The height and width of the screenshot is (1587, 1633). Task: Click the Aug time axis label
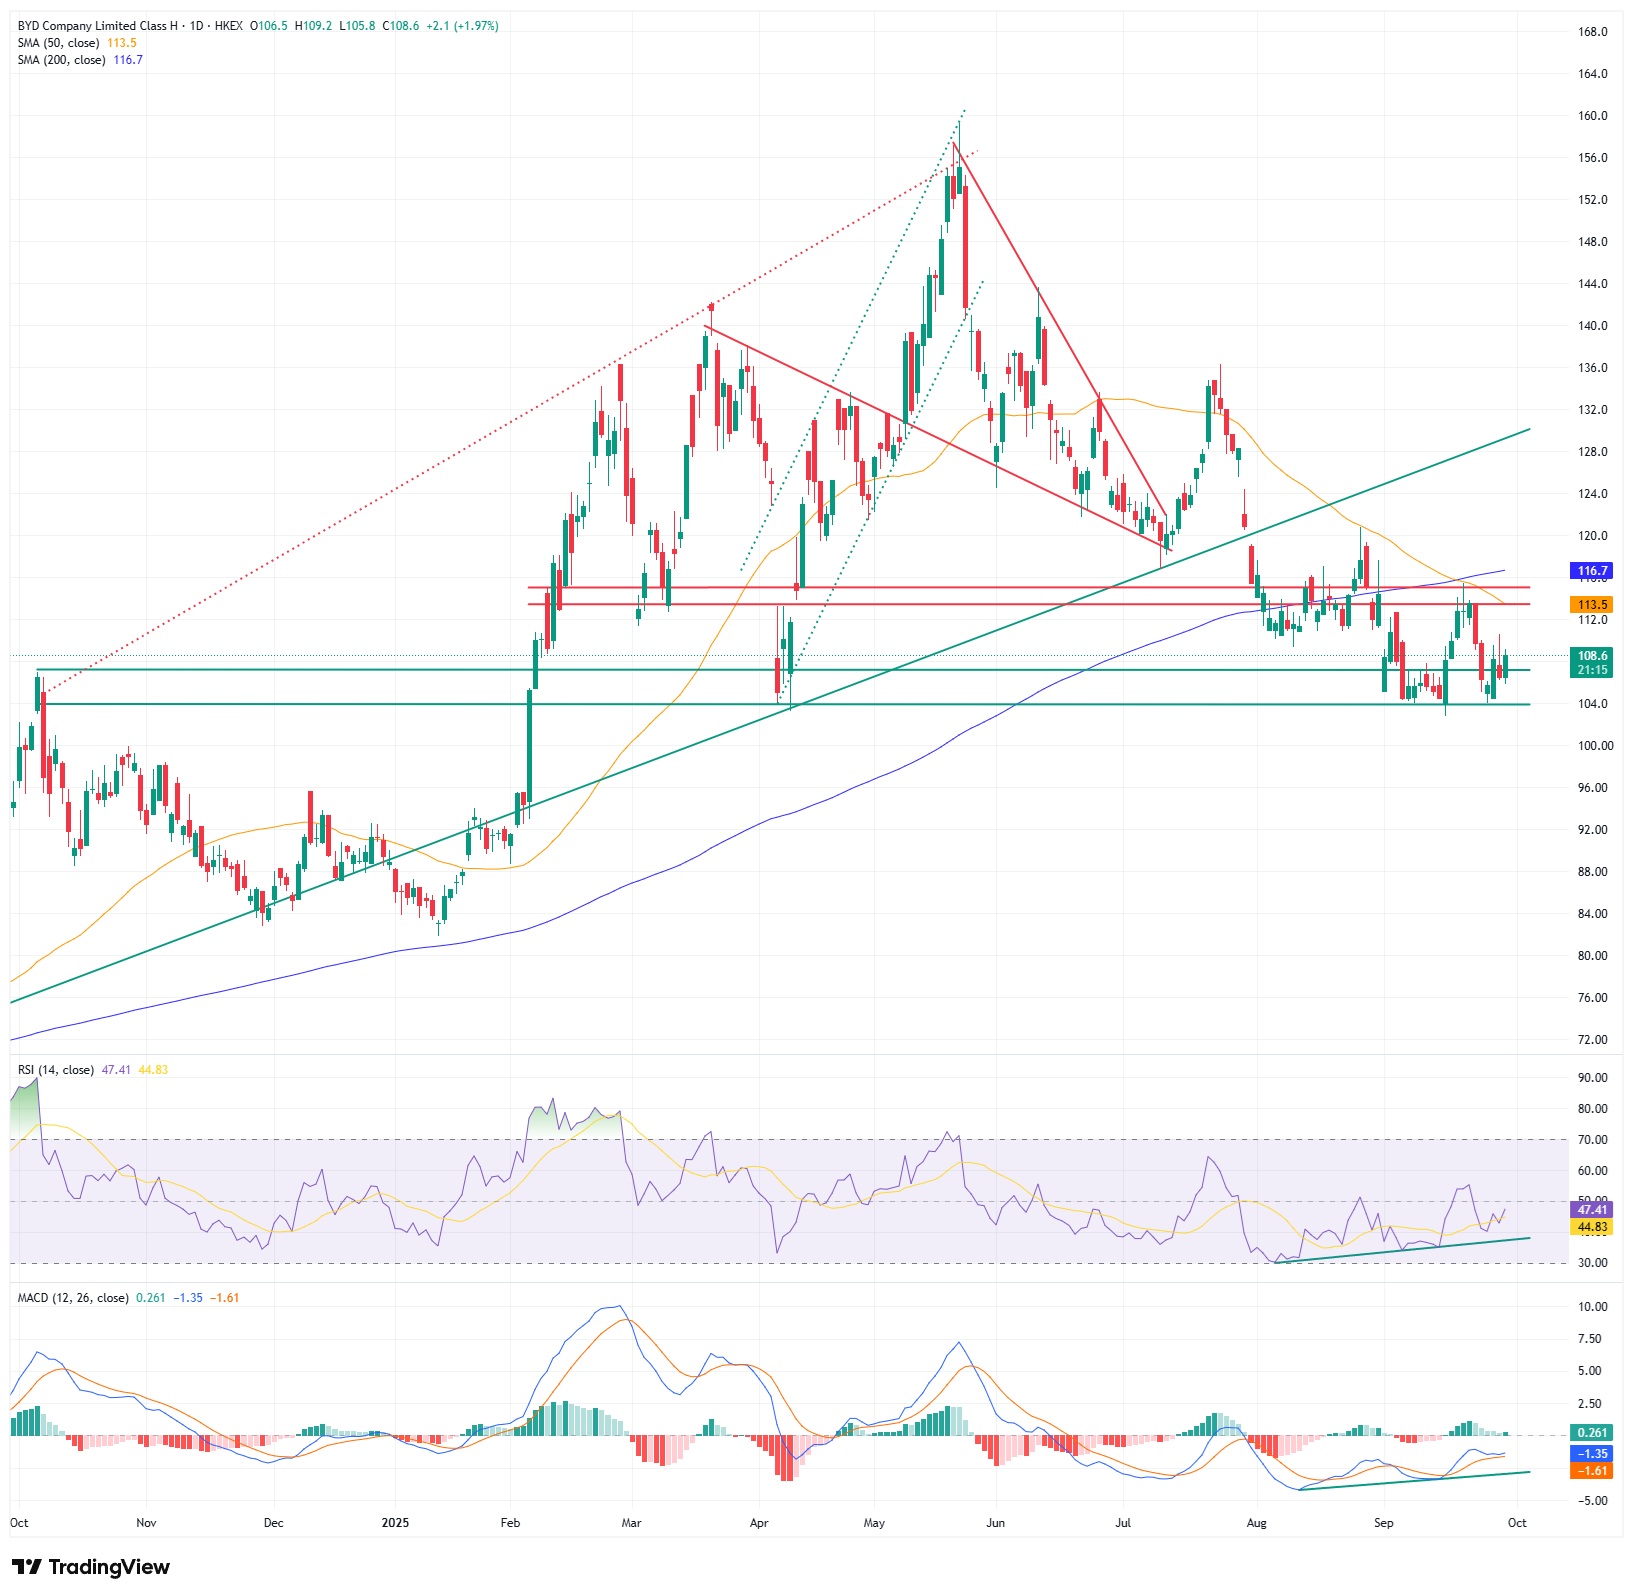pyautogui.click(x=1257, y=1524)
